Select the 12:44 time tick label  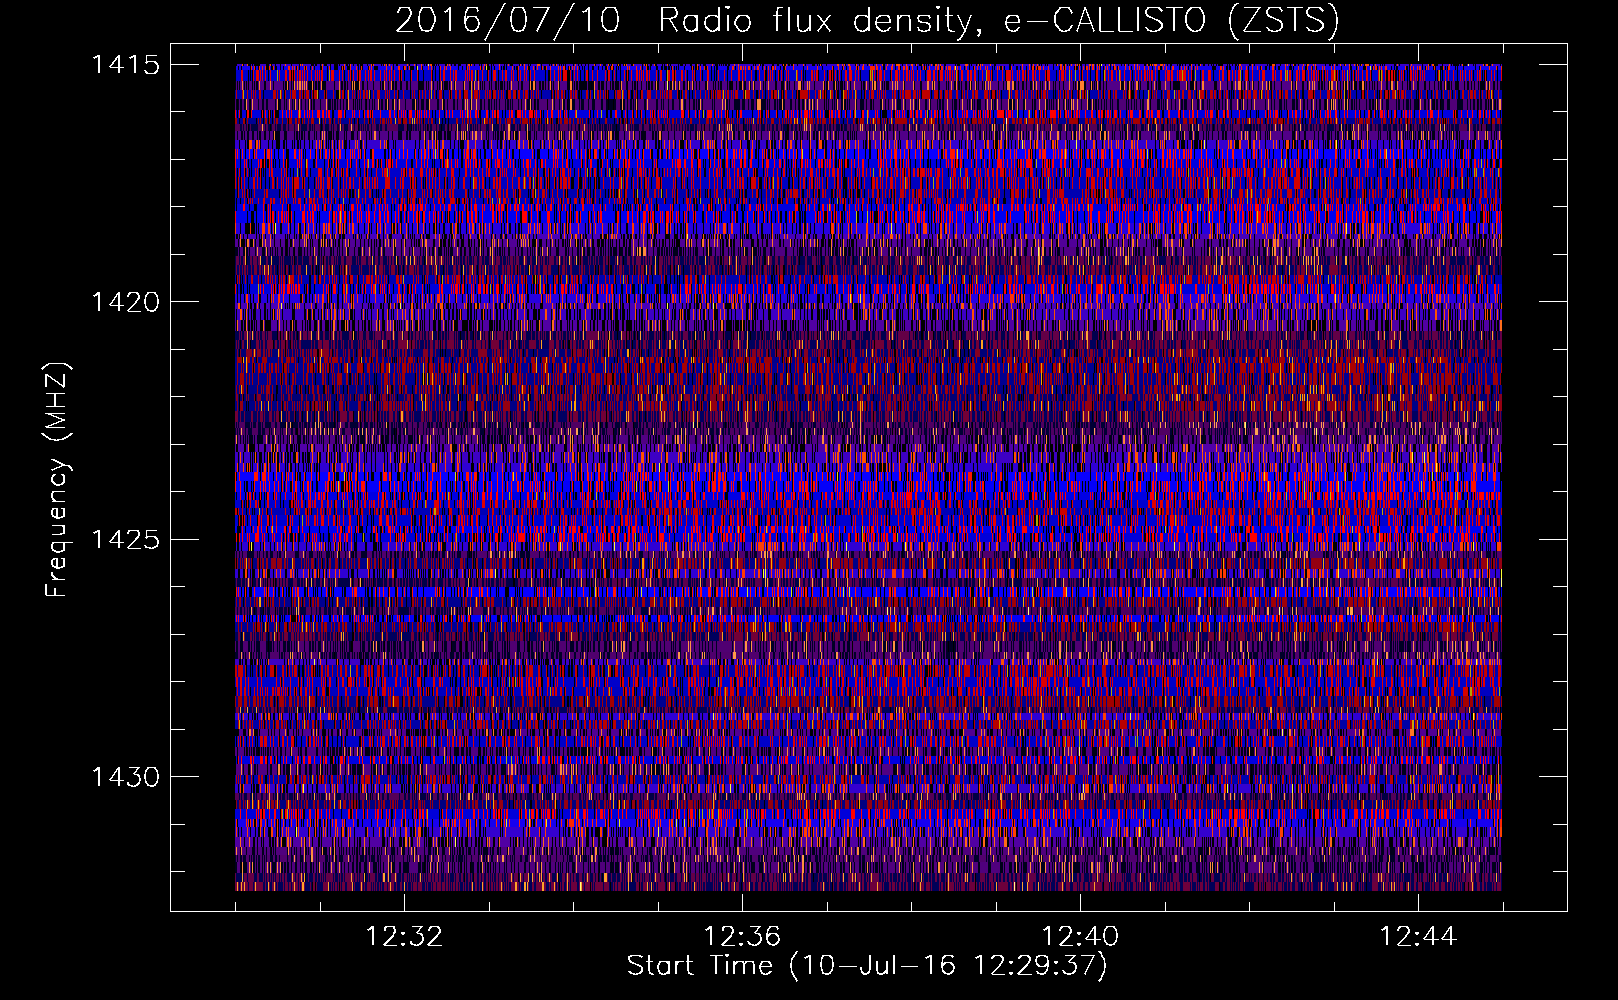click(1418, 937)
